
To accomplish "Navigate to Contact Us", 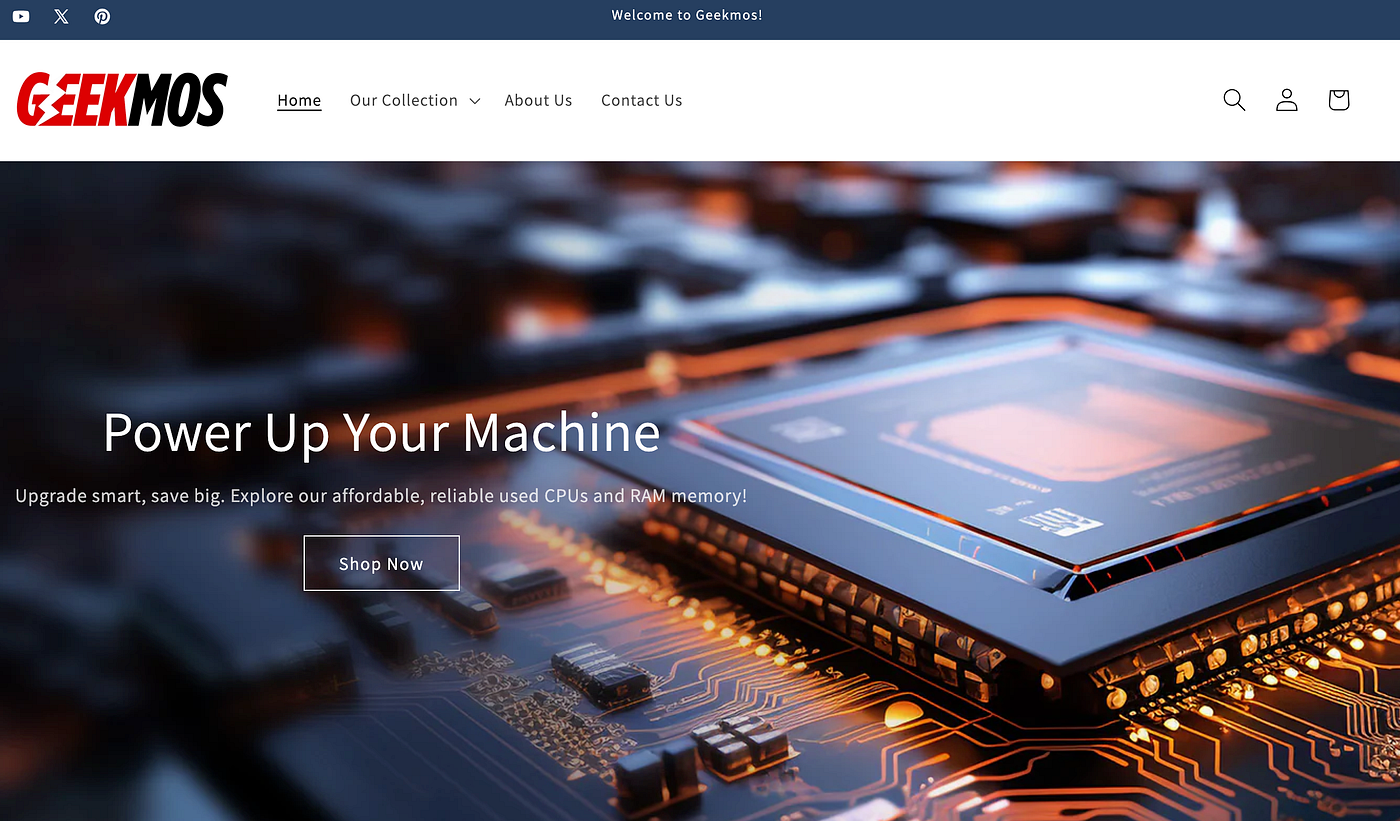I will coord(642,101).
